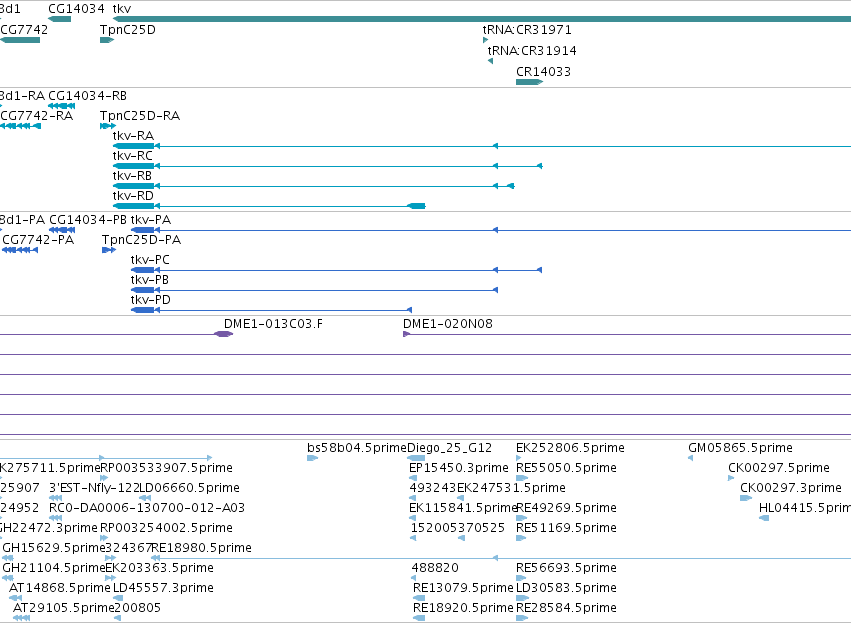Click the tkv-RC transcript label
The width and height of the screenshot is (851, 623).
(x=132, y=156)
